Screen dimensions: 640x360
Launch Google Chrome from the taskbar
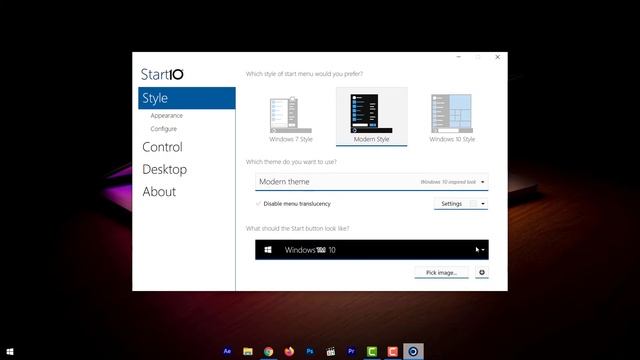[269, 351]
